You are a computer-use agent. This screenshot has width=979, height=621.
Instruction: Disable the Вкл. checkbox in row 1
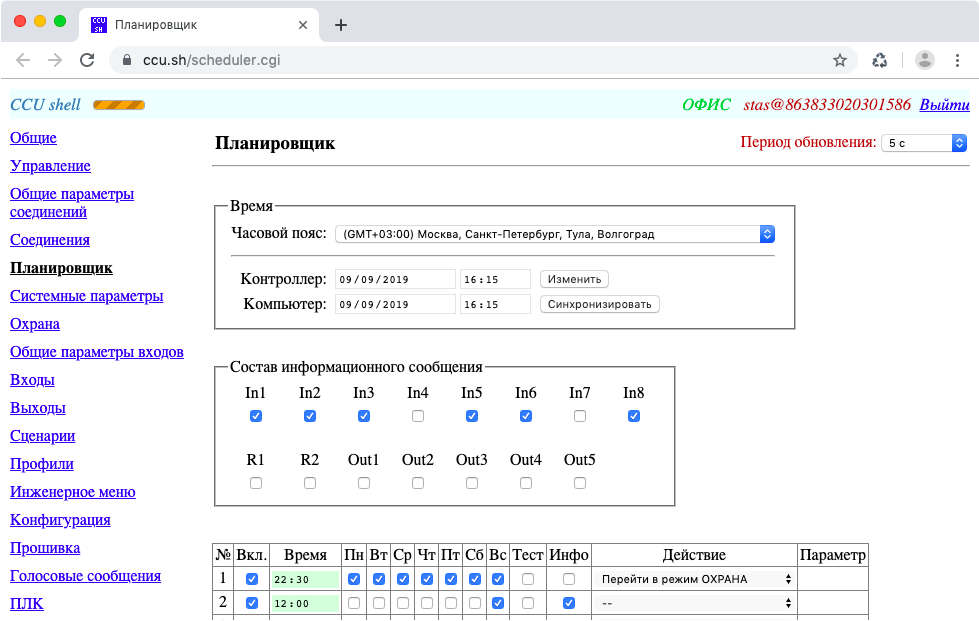[x=252, y=579]
